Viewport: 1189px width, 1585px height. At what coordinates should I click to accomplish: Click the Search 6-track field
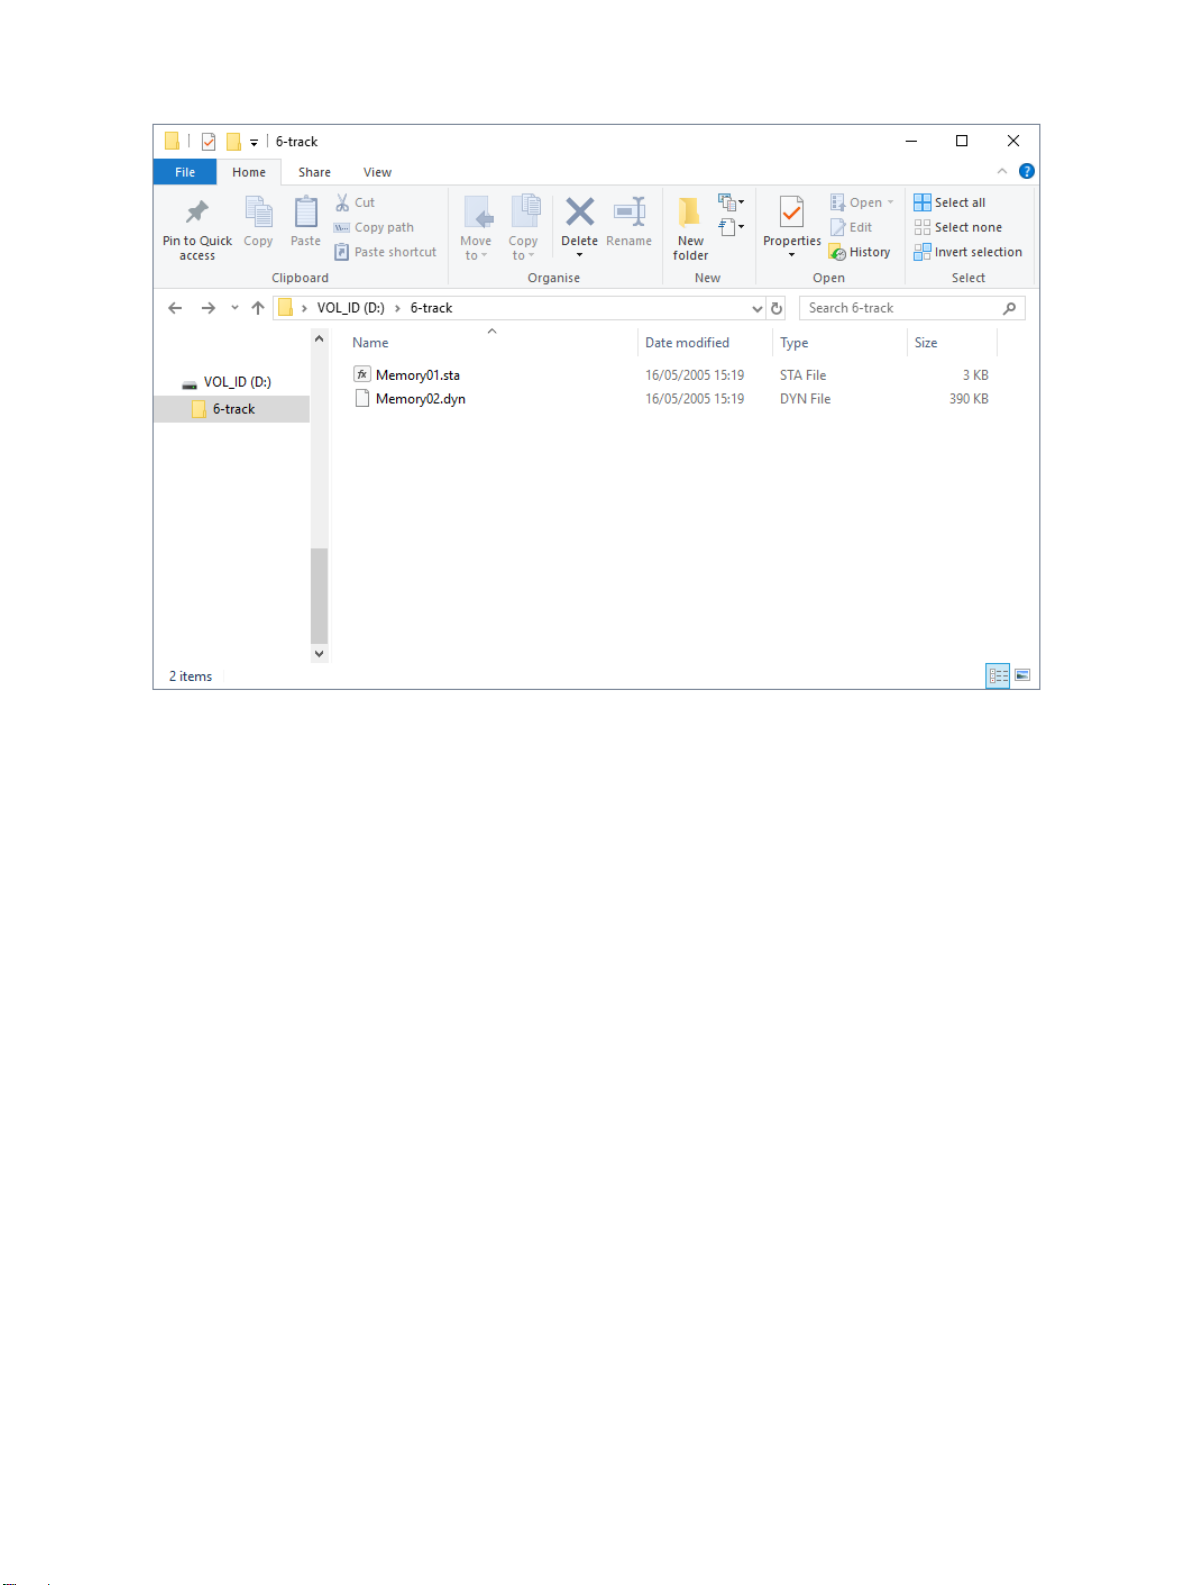click(911, 308)
